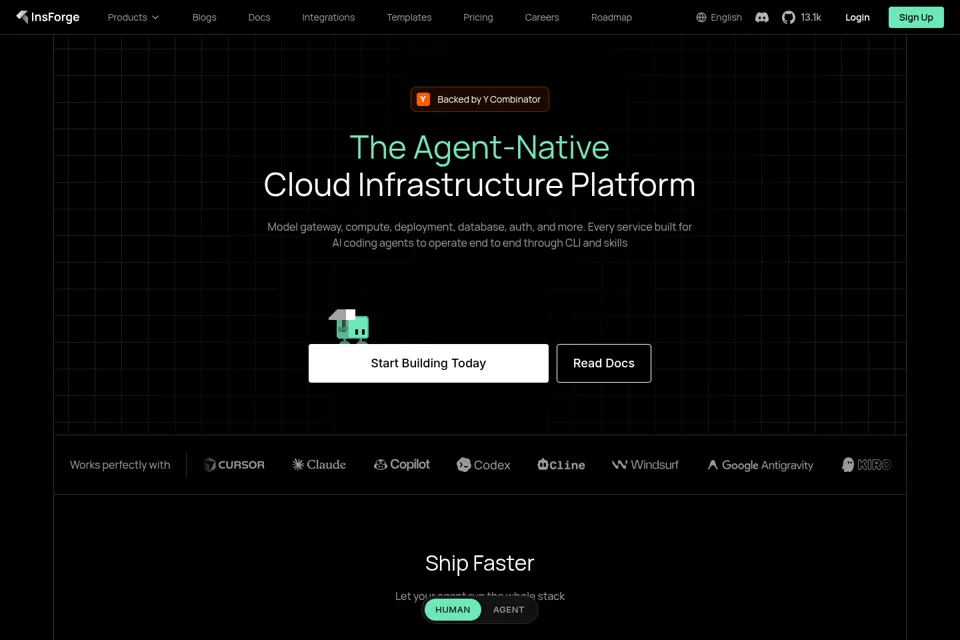Click "Works perfectly with" label
The width and height of the screenshot is (960, 640).
coord(120,465)
